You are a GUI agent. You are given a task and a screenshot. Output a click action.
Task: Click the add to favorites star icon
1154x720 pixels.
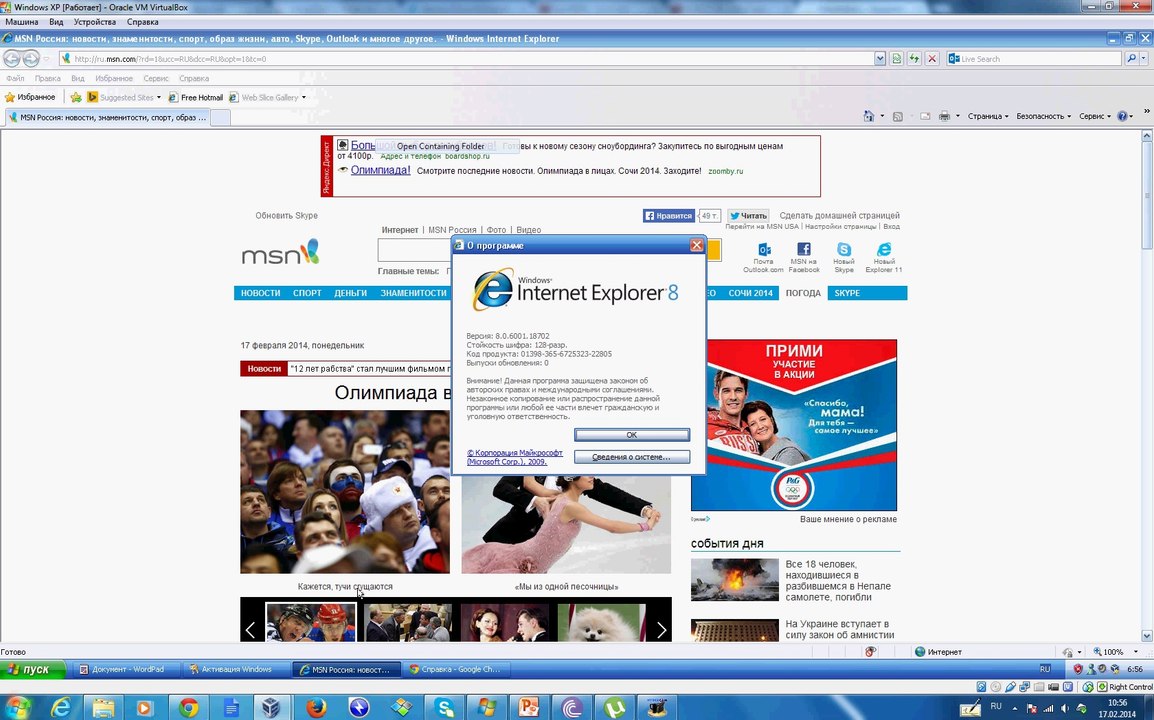coord(76,97)
